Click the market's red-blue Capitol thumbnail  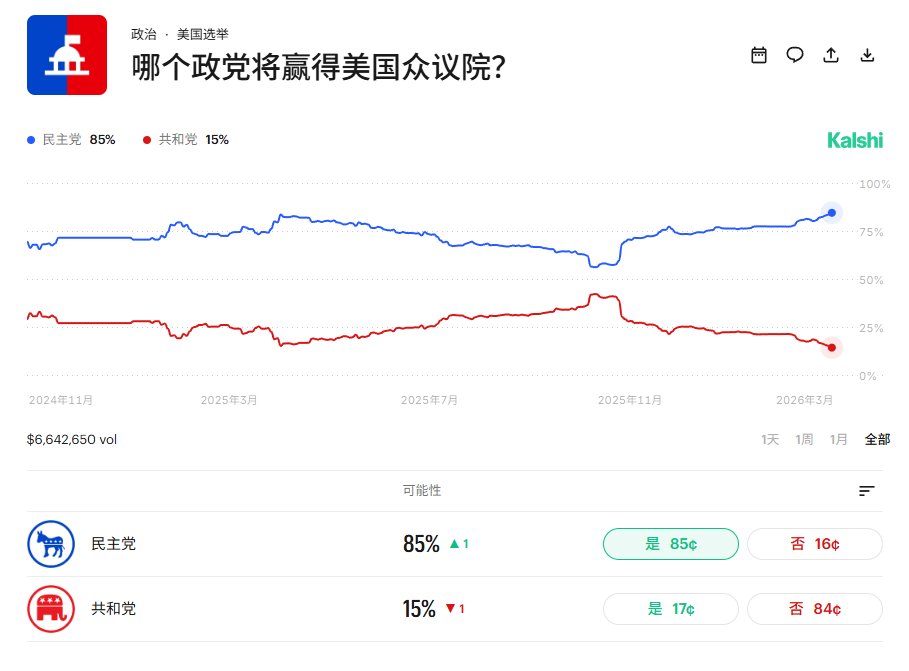pos(67,55)
